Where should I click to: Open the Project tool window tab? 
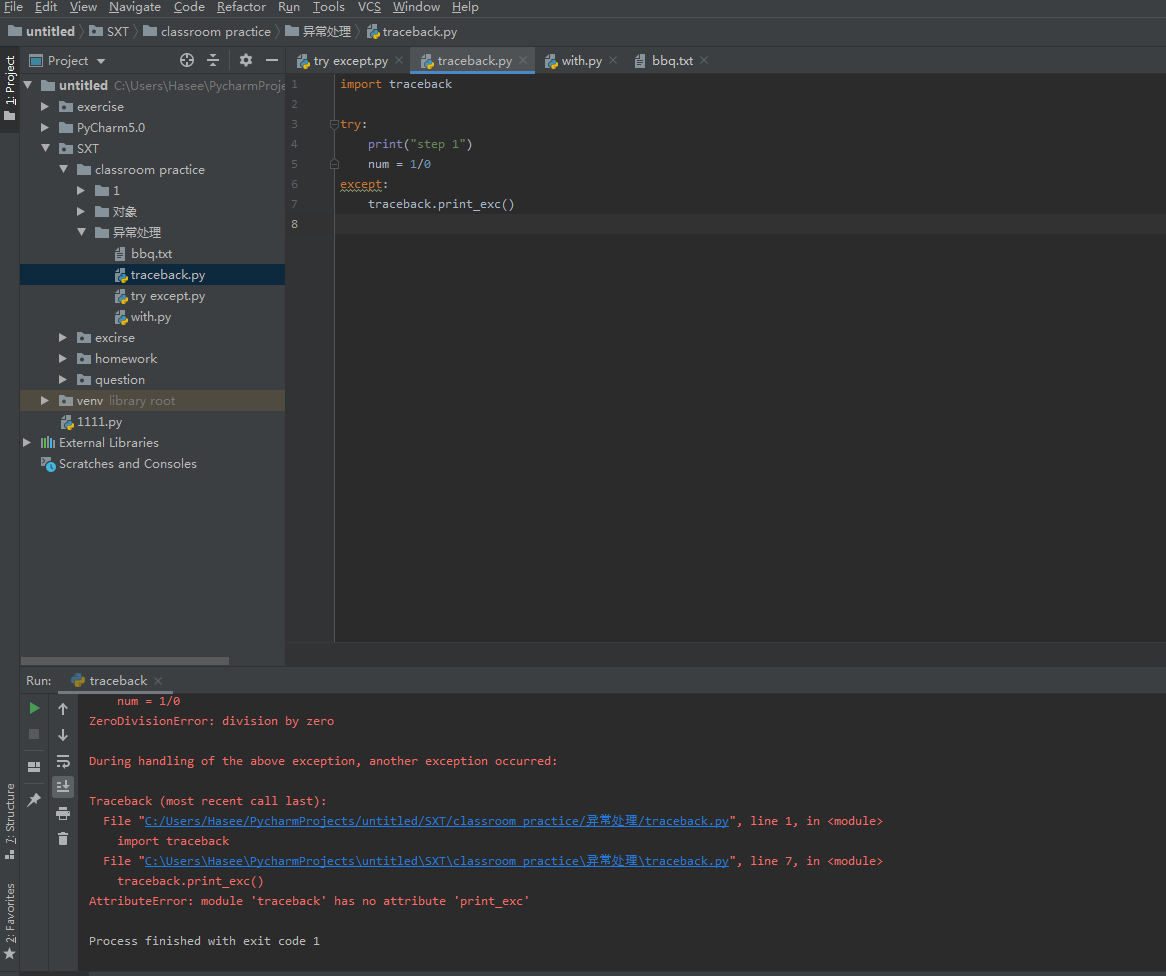tap(10, 88)
